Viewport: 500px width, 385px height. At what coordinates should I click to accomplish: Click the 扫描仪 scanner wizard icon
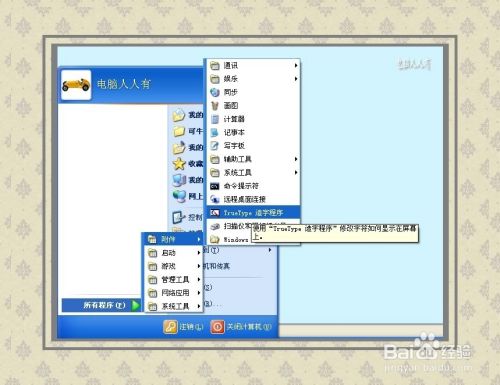(215, 227)
